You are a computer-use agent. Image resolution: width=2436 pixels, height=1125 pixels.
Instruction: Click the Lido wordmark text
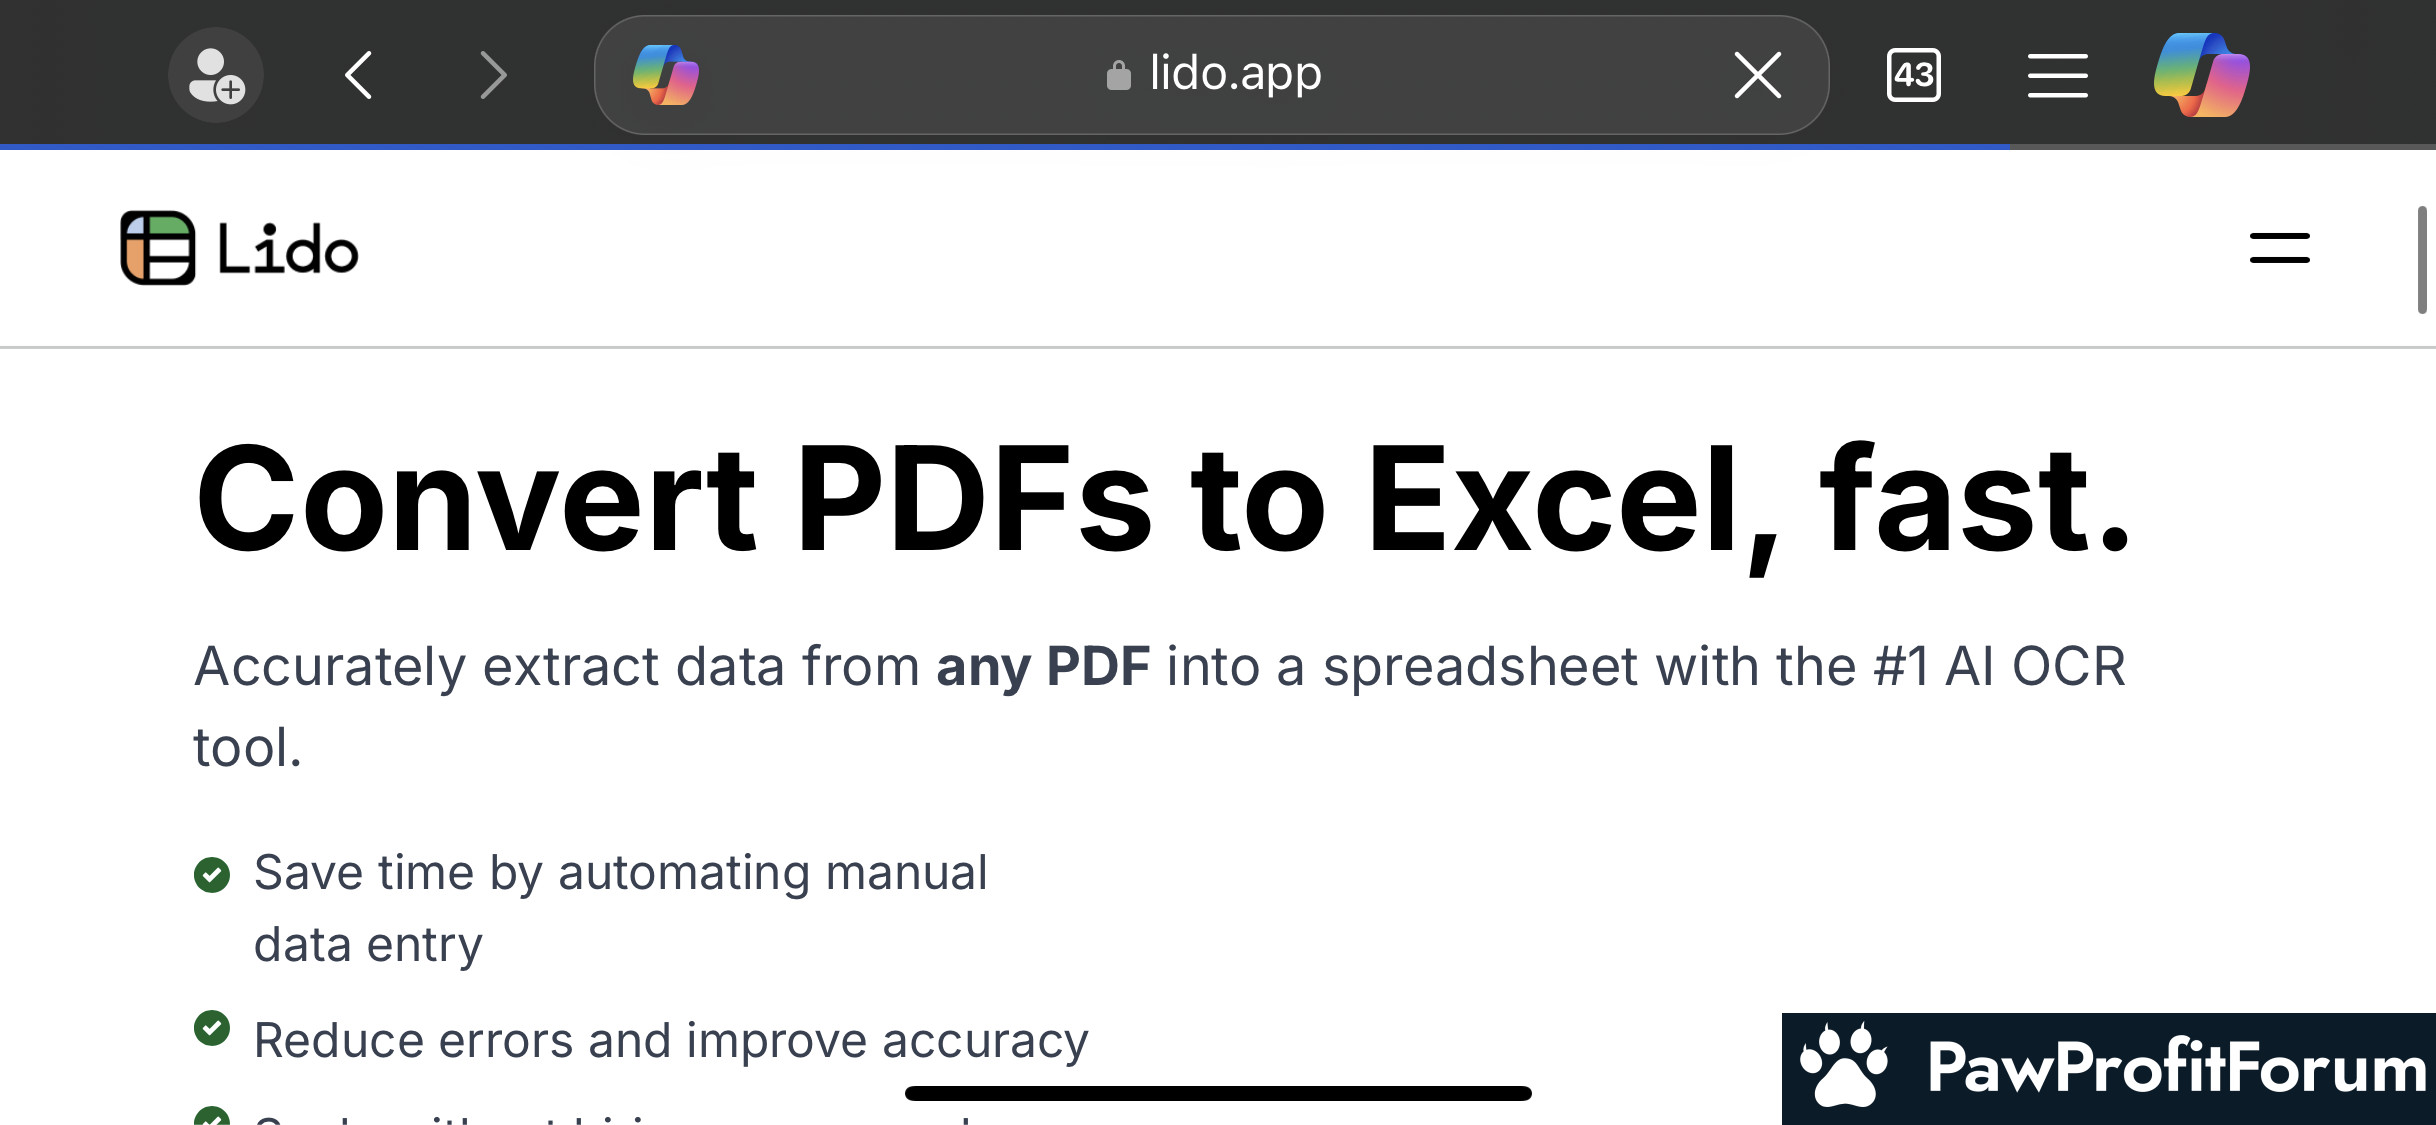point(288,249)
